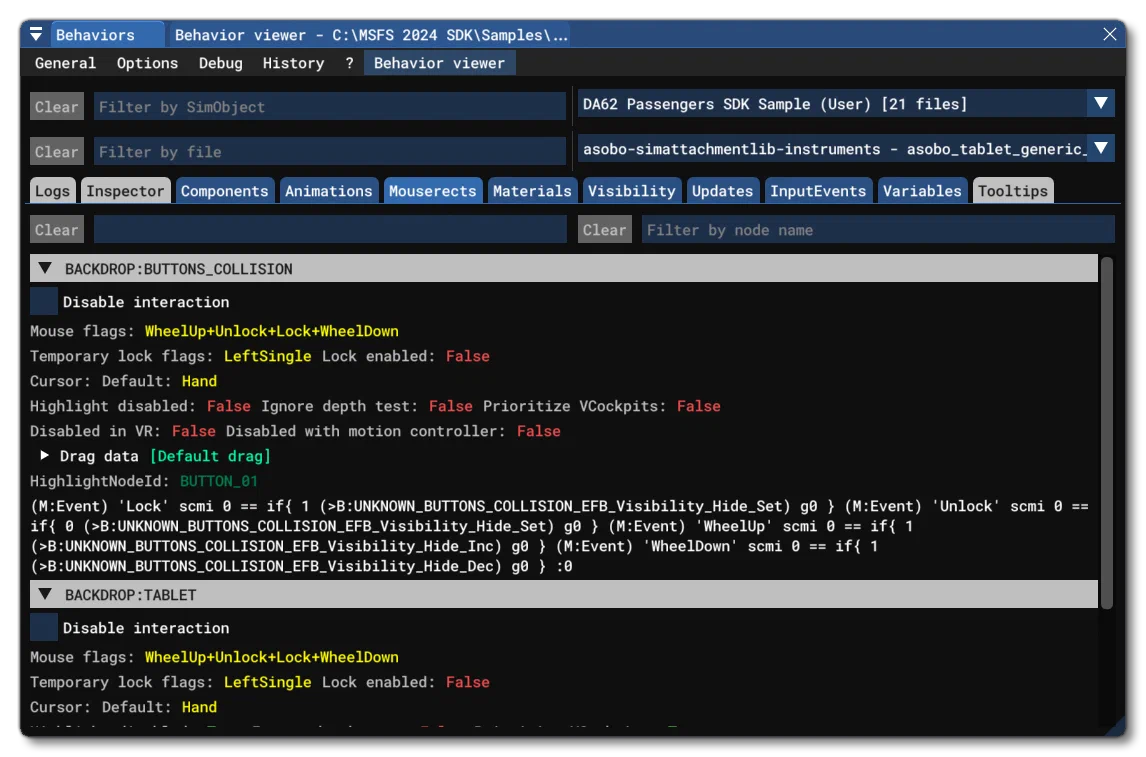Open the question mark help menu
1146x757 pixels.
coord(349,64)
